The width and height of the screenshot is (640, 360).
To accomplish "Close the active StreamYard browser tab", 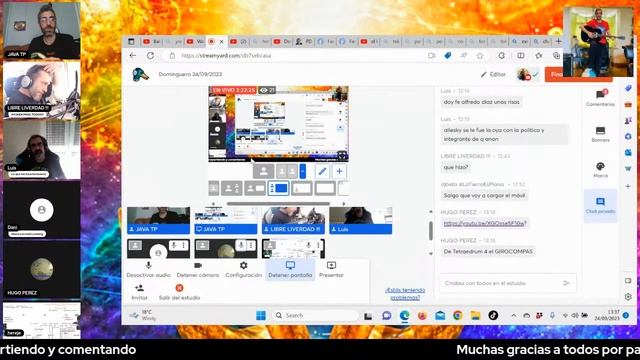I will (x=222, y=42).
